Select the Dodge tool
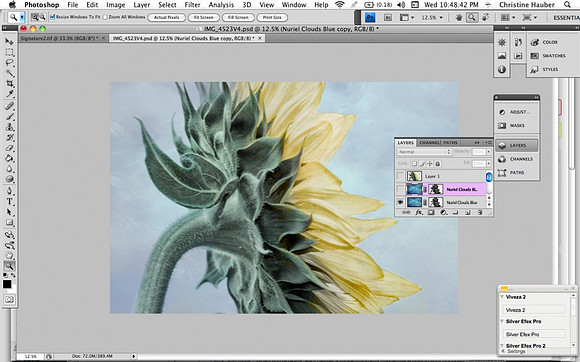The height and width of the screenshot is (362, 580). (9, 179)
